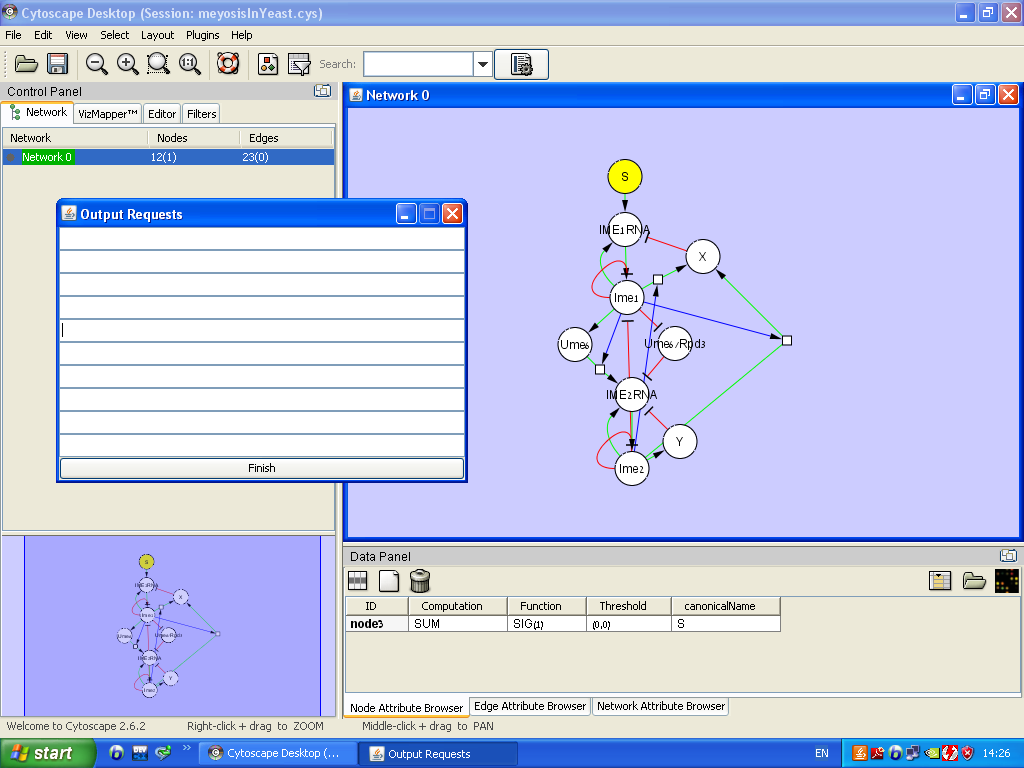Open the Help menu
1024x768 pixels.
click(242, 35)
